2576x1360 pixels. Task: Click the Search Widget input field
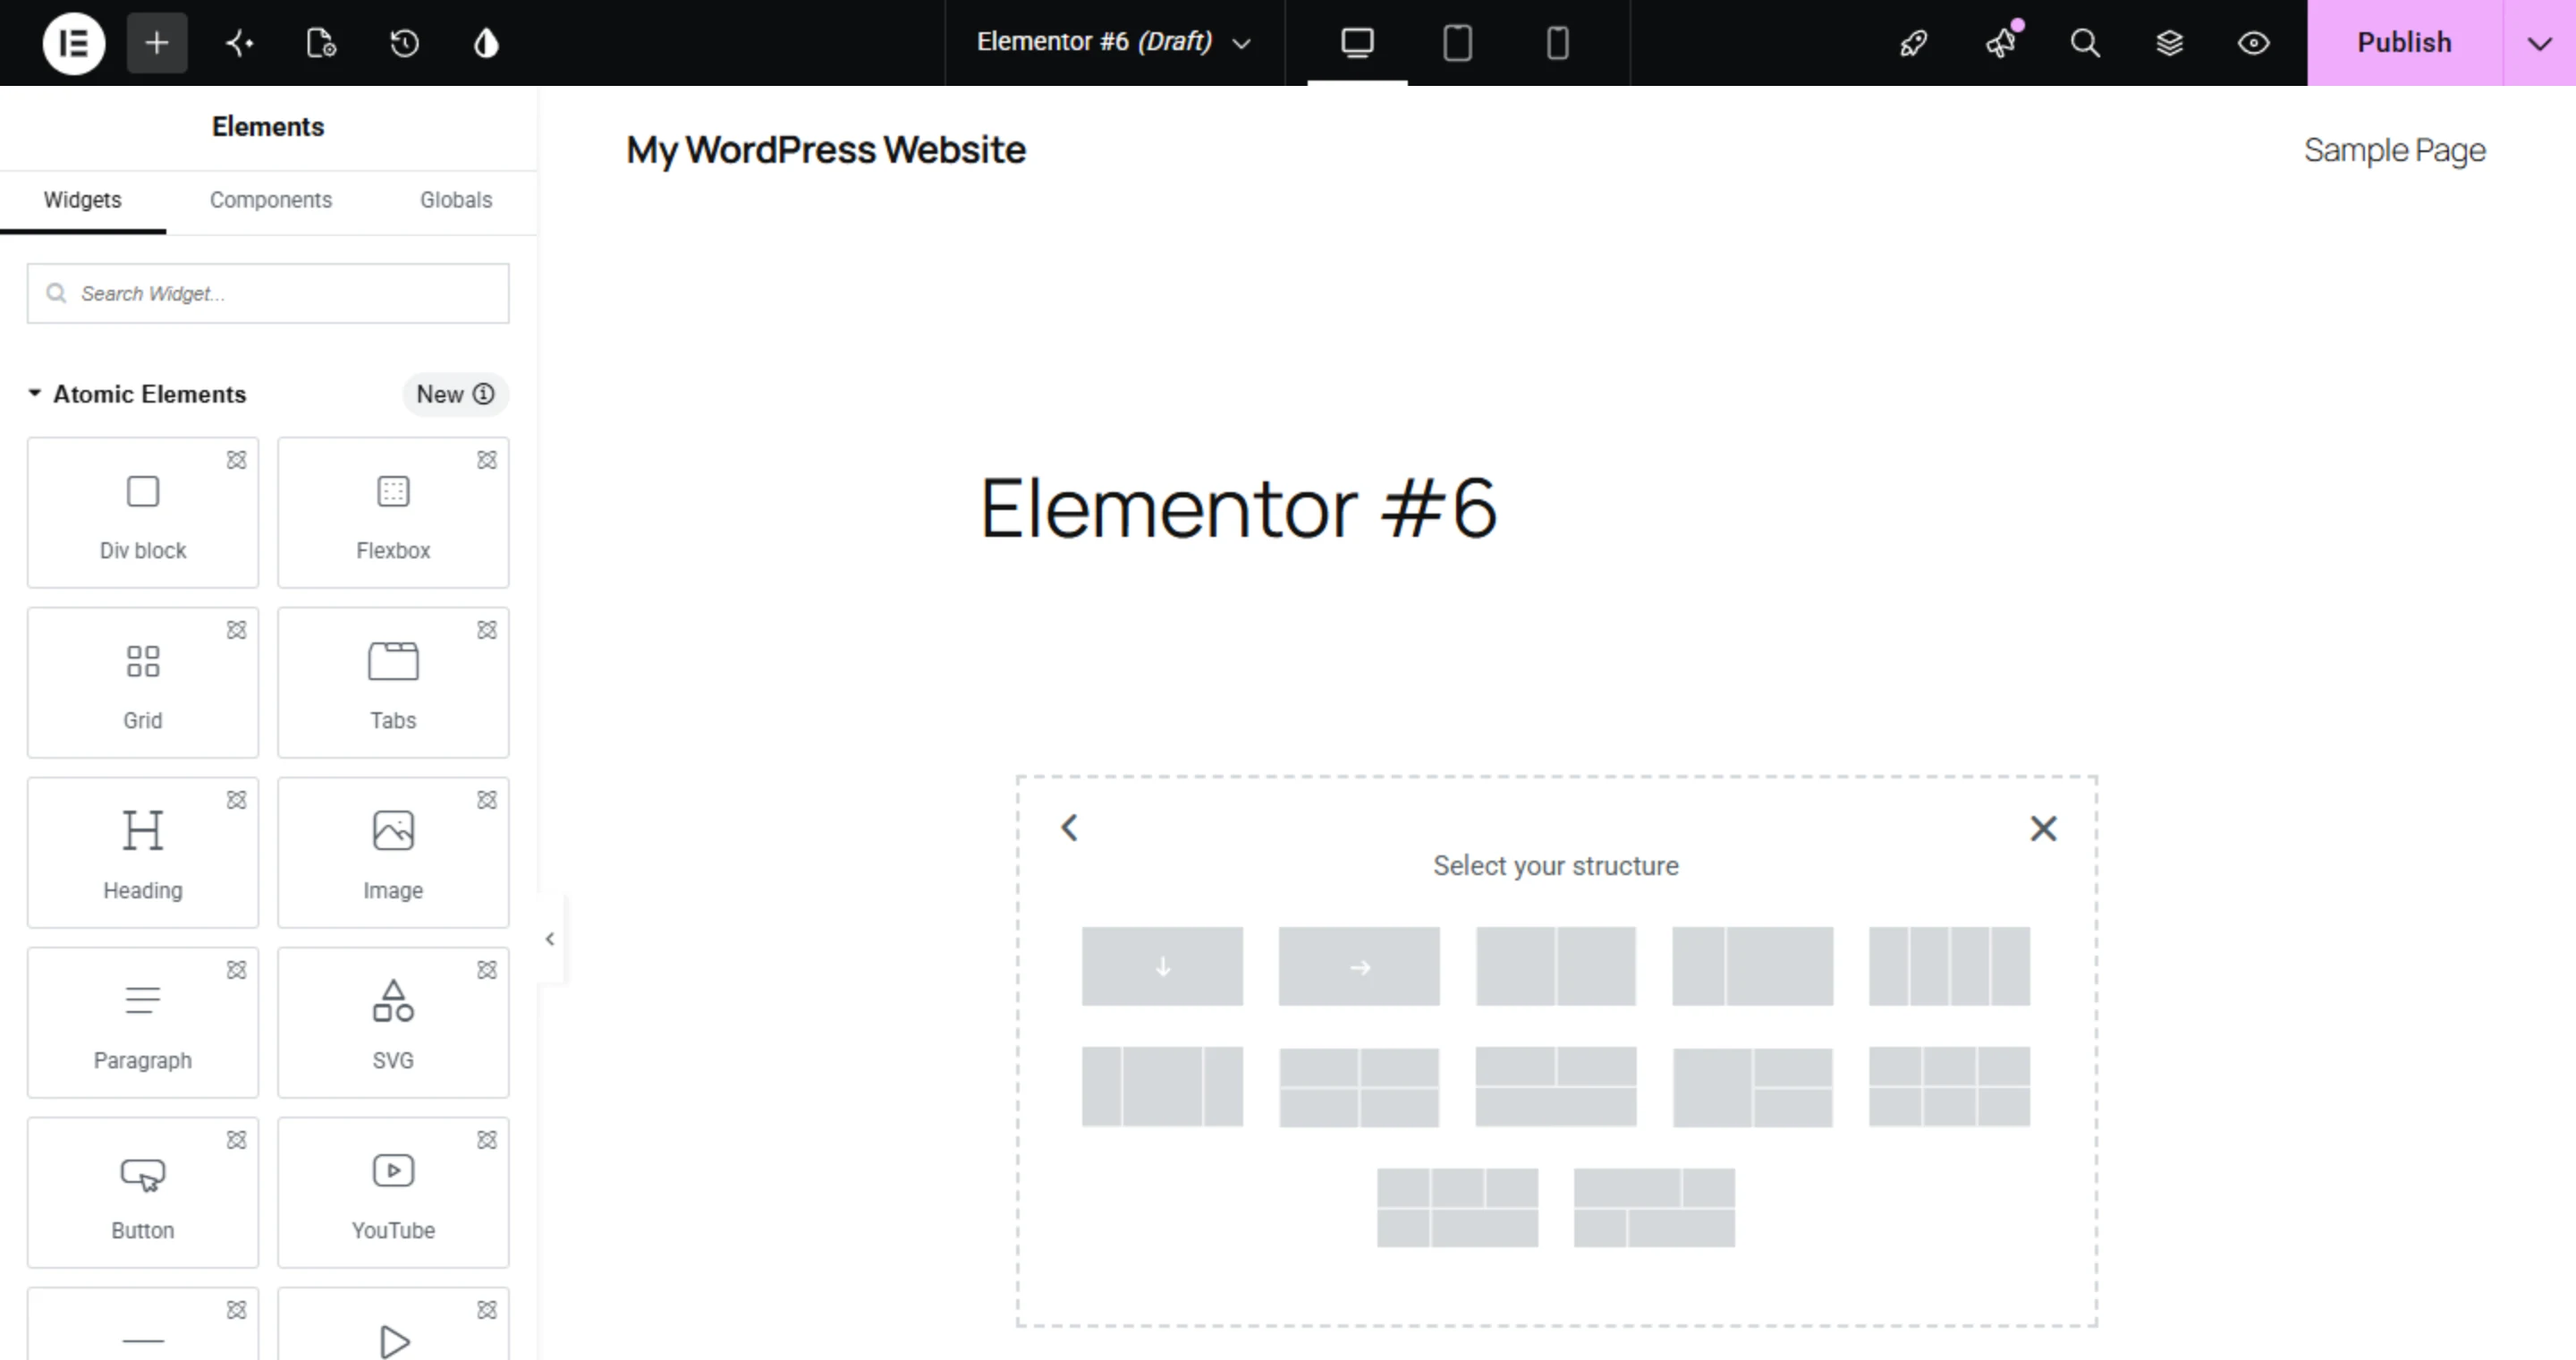pyautogui.click(x=268, y=293)
